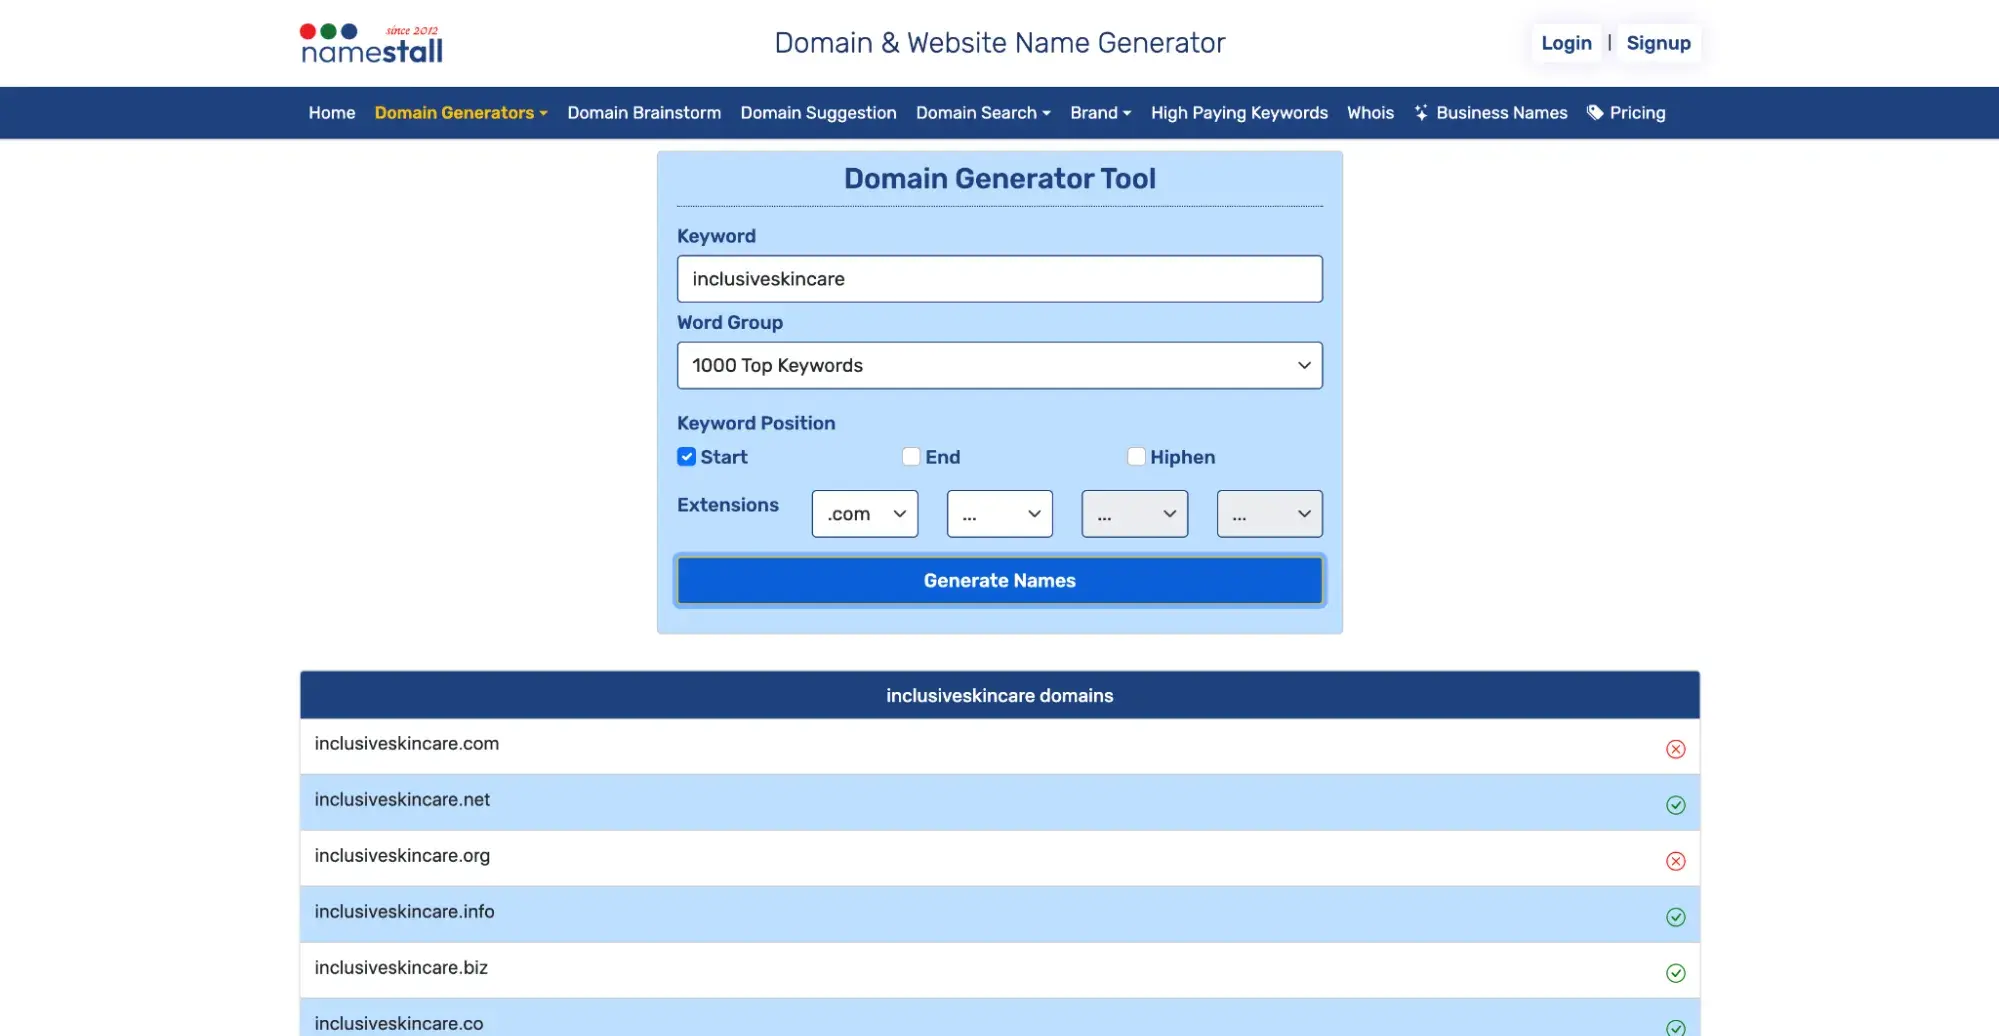Viewport: 1999px width, 1036px height.
Task: Click the unavailable icon for inclusiveskincare.com
Action: click(1675, 749)
